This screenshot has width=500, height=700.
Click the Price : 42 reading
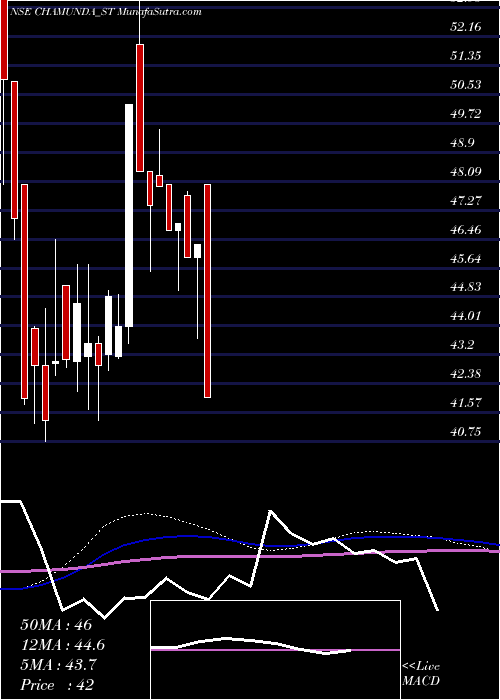57,685
